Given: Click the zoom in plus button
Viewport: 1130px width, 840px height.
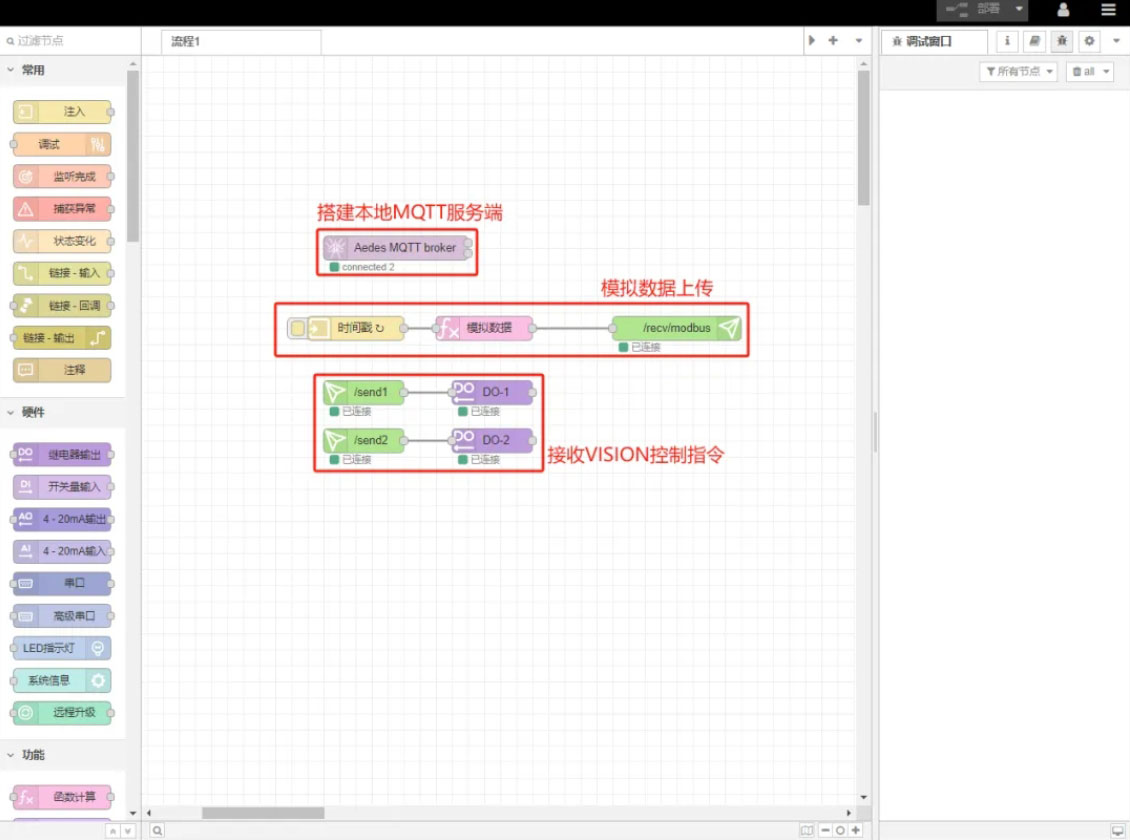Looking at the screenshot, I should (x=855, y=830).
